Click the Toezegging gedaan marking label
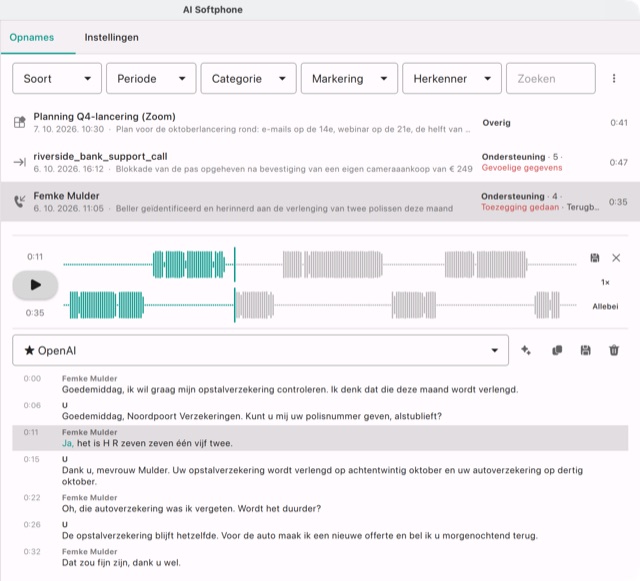This screenshot has height=581, width=640. pyautogui.click(x=520, y=207)
